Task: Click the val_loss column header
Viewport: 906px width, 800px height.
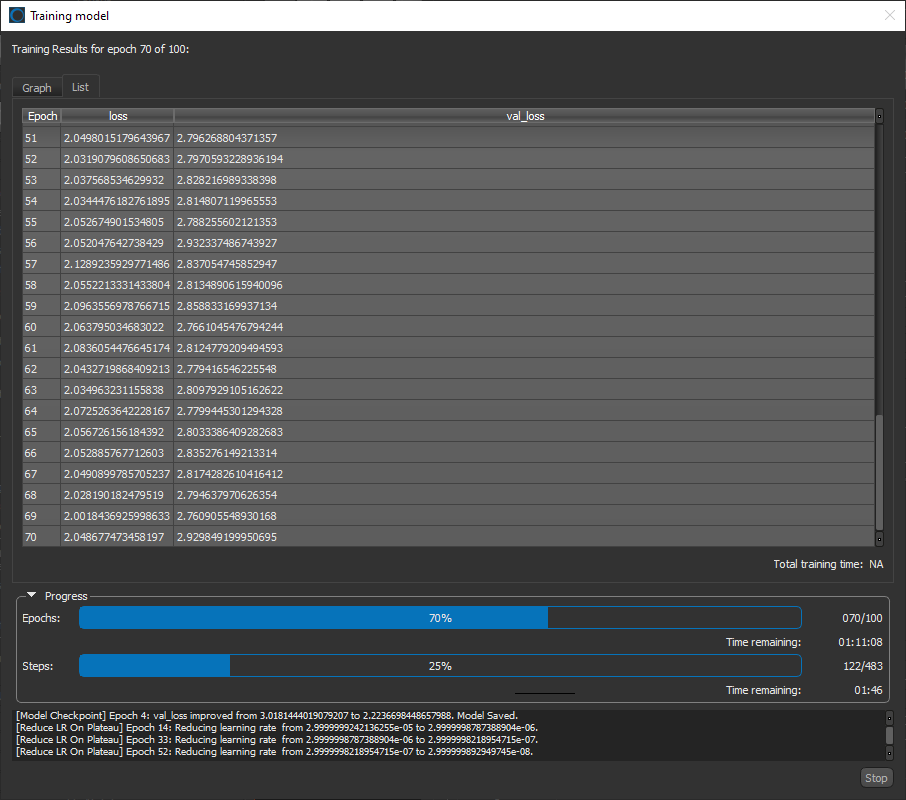Action: coord(525,116)
